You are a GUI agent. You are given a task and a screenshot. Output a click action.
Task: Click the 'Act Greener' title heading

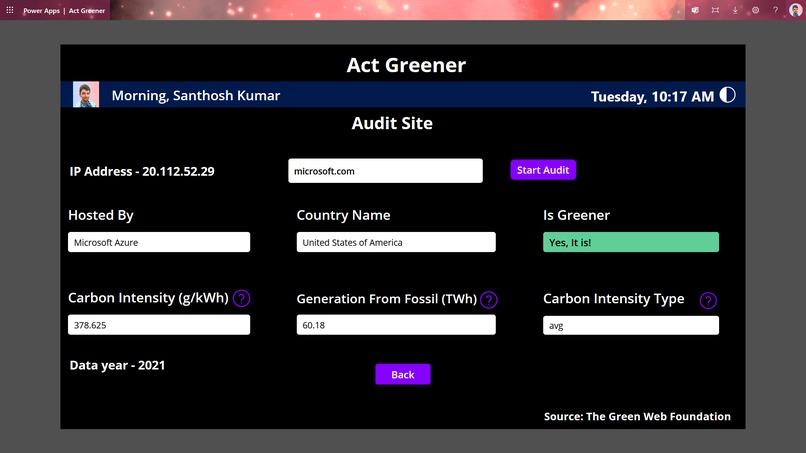(406, 65)
